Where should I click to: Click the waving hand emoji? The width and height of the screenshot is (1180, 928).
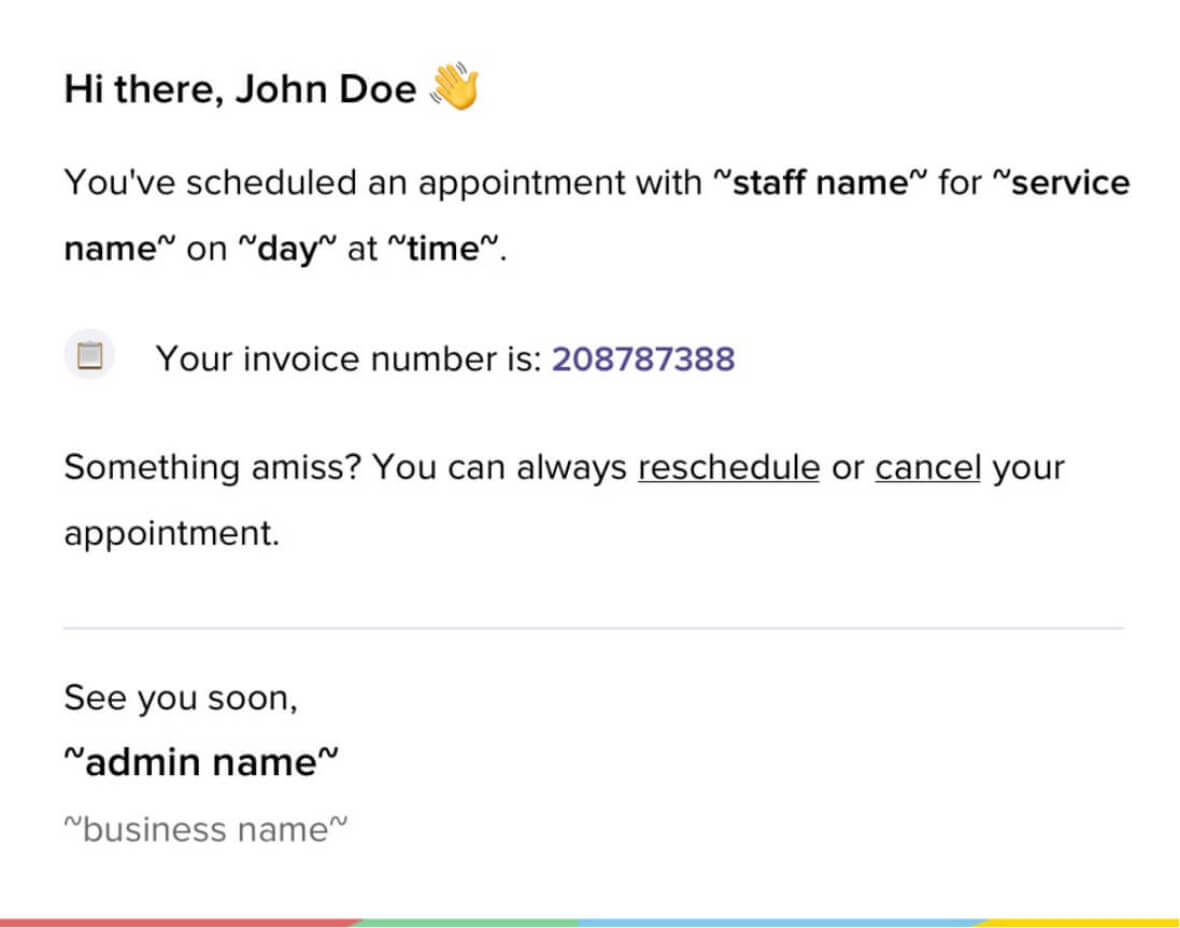tap(454, 88)
